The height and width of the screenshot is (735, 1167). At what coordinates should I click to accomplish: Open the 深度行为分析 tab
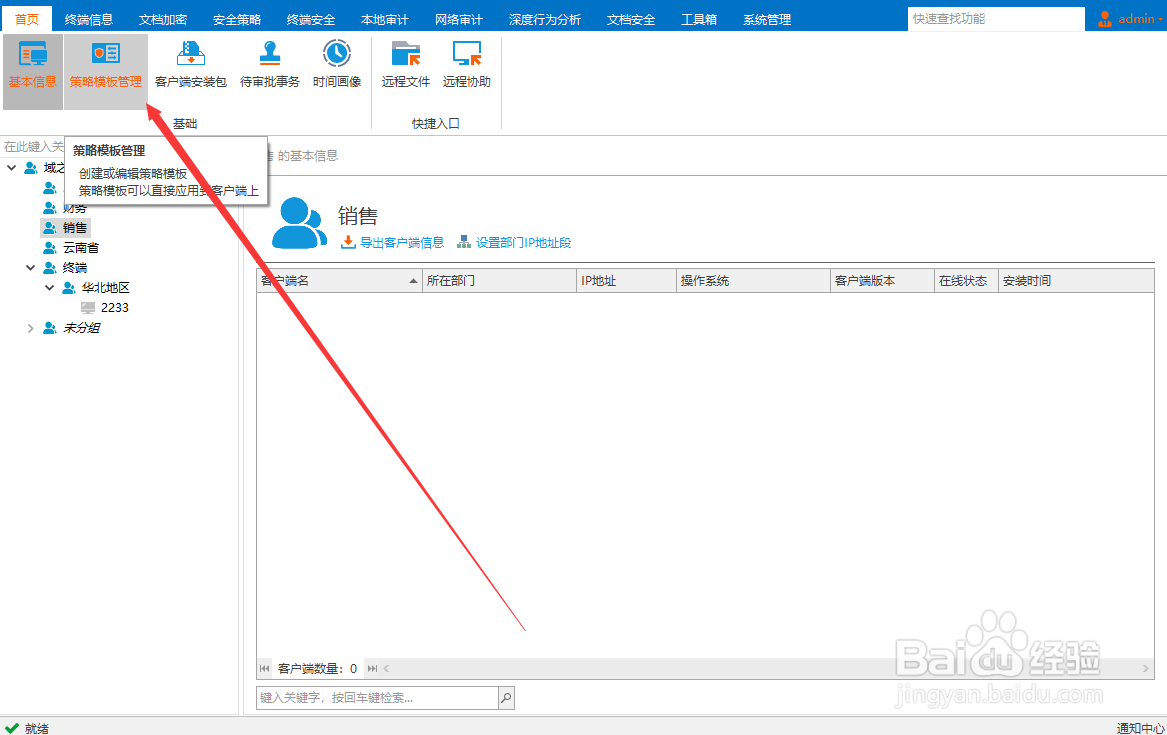point(545,19)
